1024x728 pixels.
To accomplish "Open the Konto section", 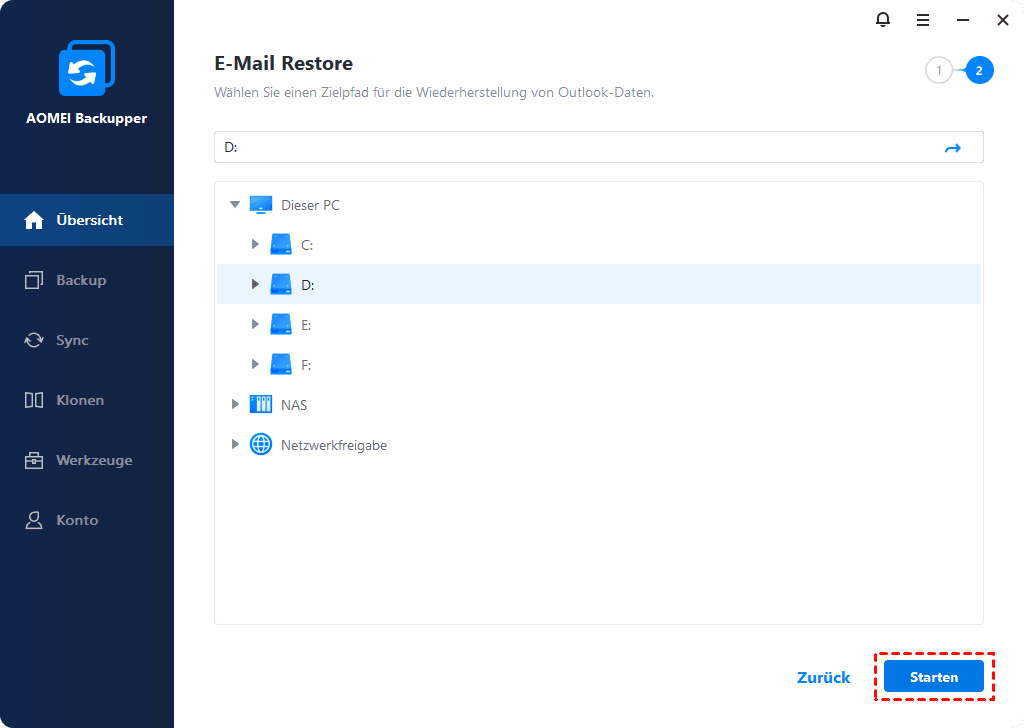I will click(x=87, y=520).
